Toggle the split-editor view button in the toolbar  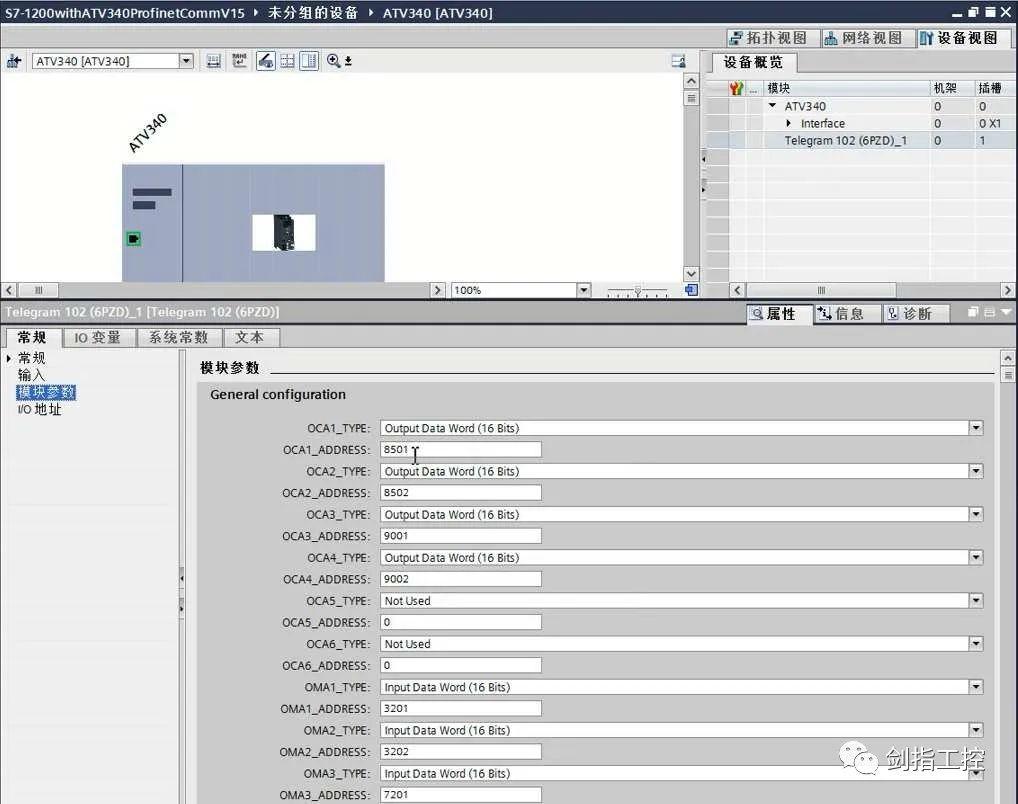287,61
